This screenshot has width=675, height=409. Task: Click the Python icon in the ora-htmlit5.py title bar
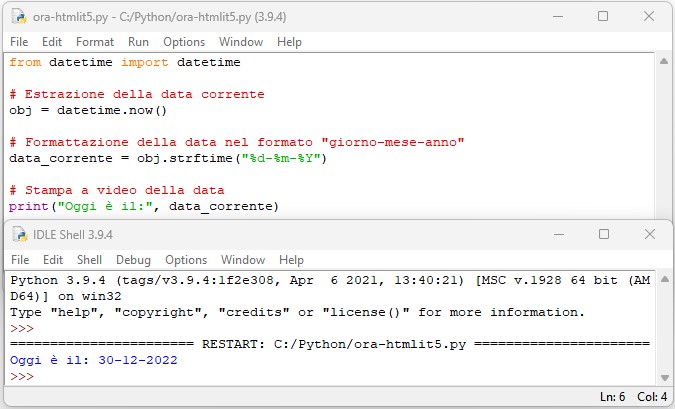pyautogui.click(x=19, y=17)
